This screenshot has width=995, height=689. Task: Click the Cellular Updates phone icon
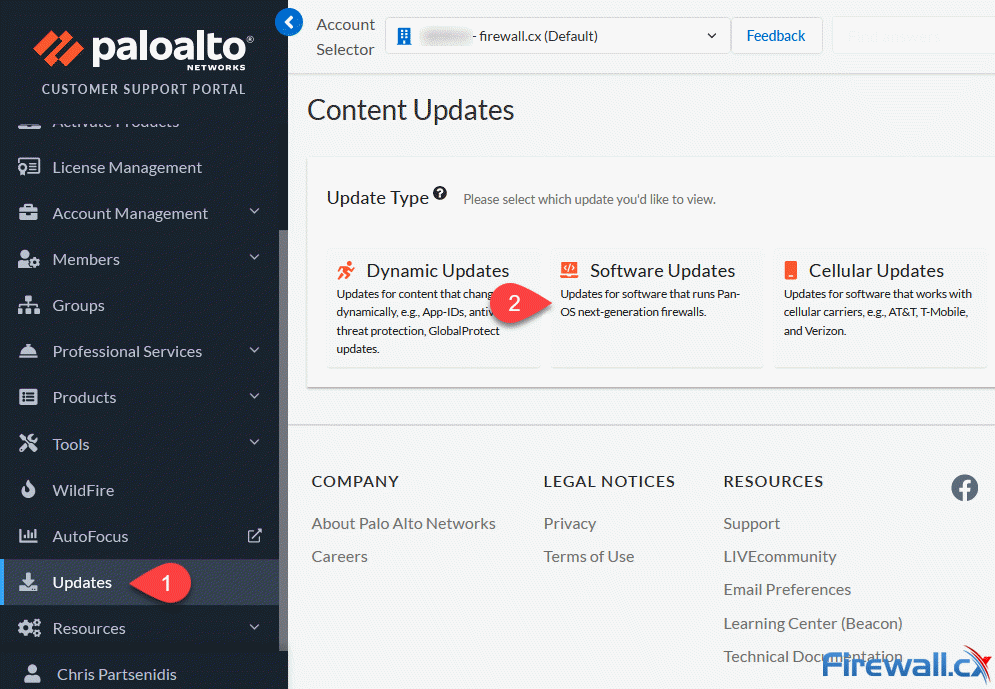tap(791, 270)
